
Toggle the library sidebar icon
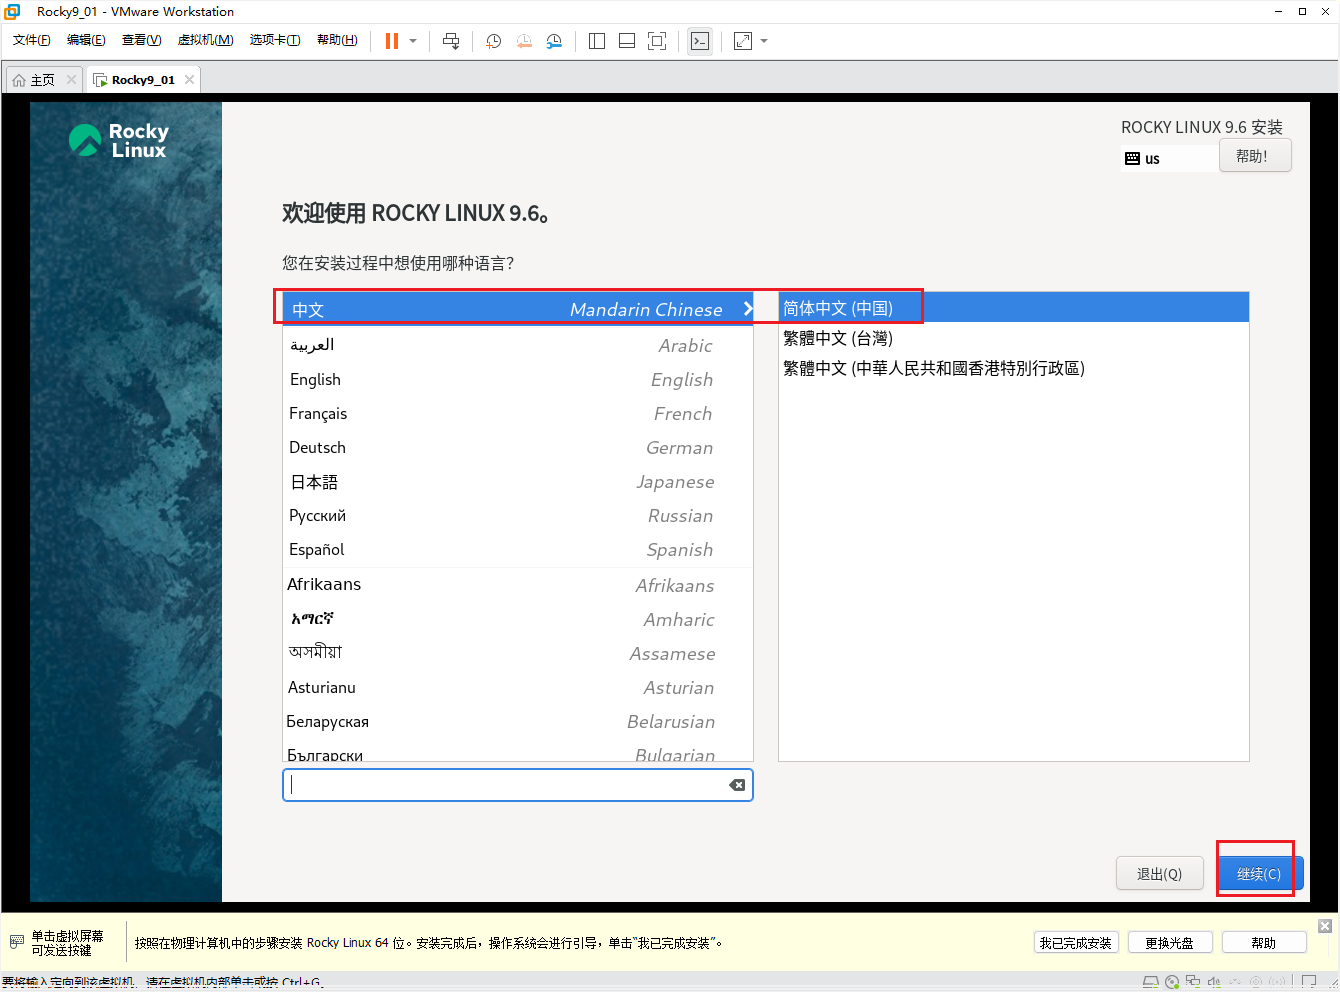597,41
